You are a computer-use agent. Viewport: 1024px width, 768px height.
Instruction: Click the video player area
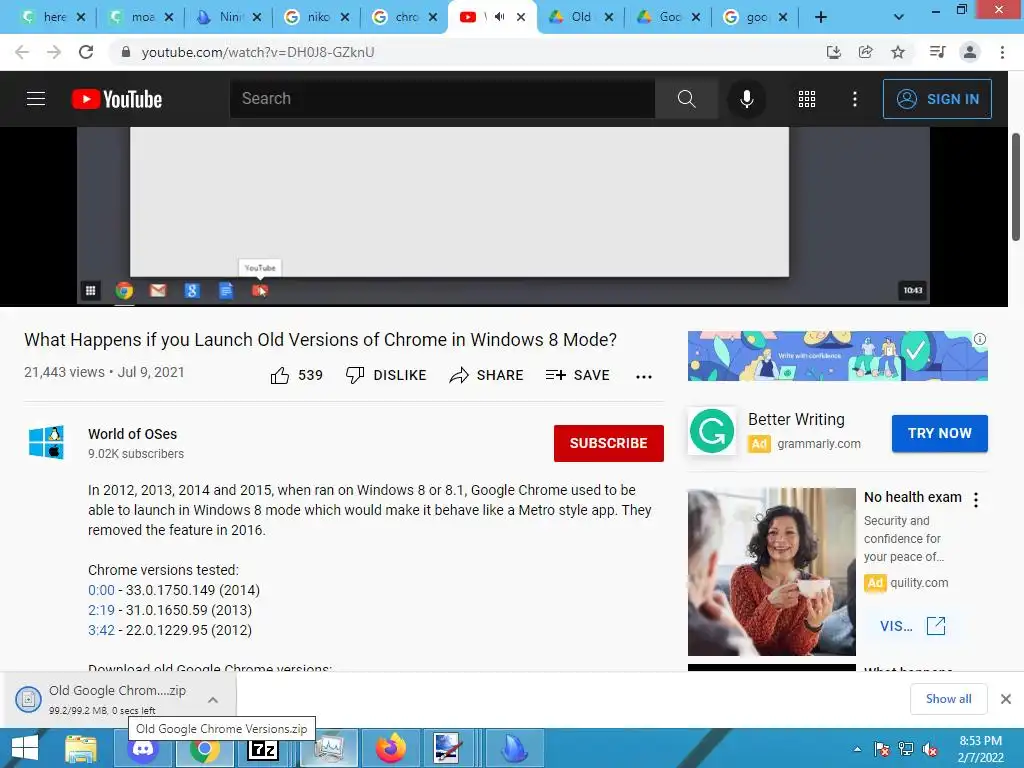(x=504, y=216)
